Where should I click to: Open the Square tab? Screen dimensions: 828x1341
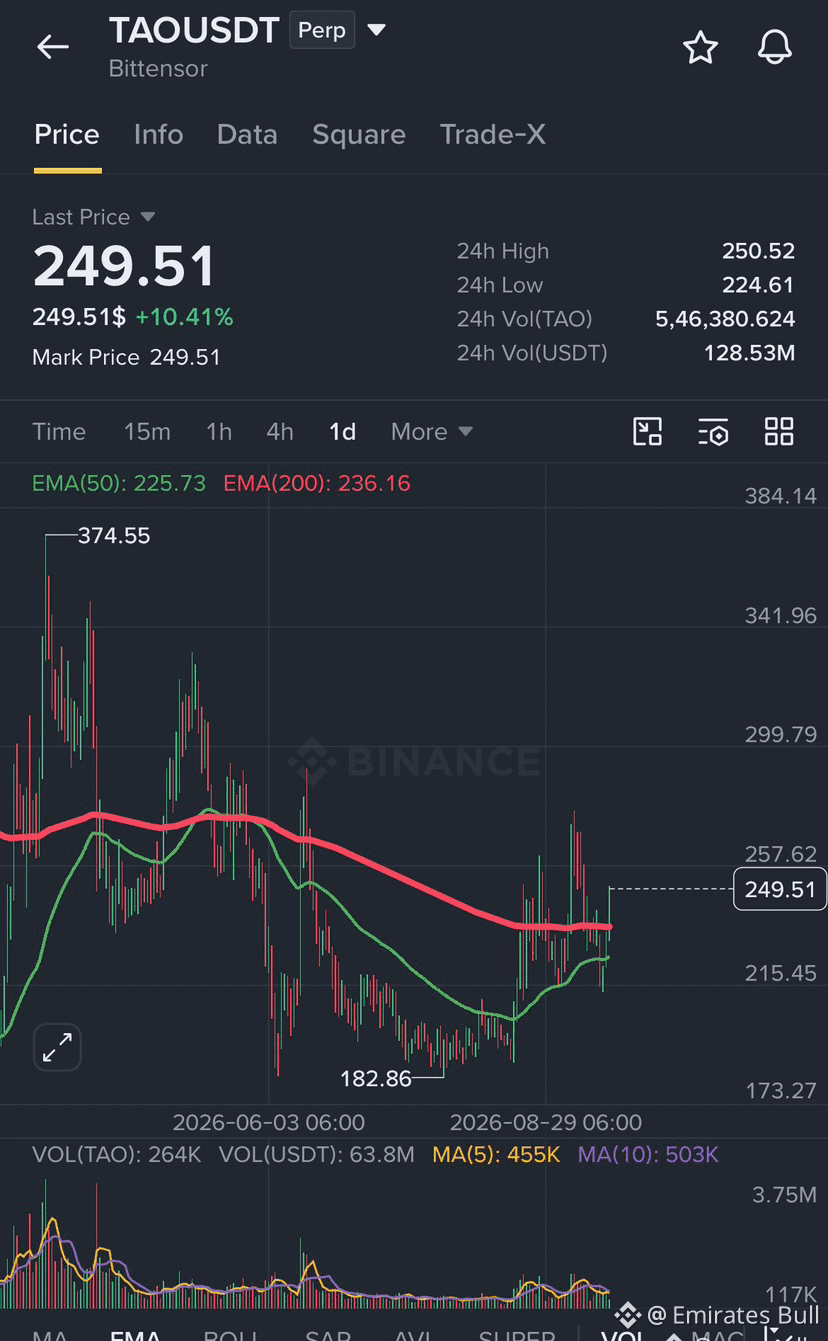click(359, 134)
